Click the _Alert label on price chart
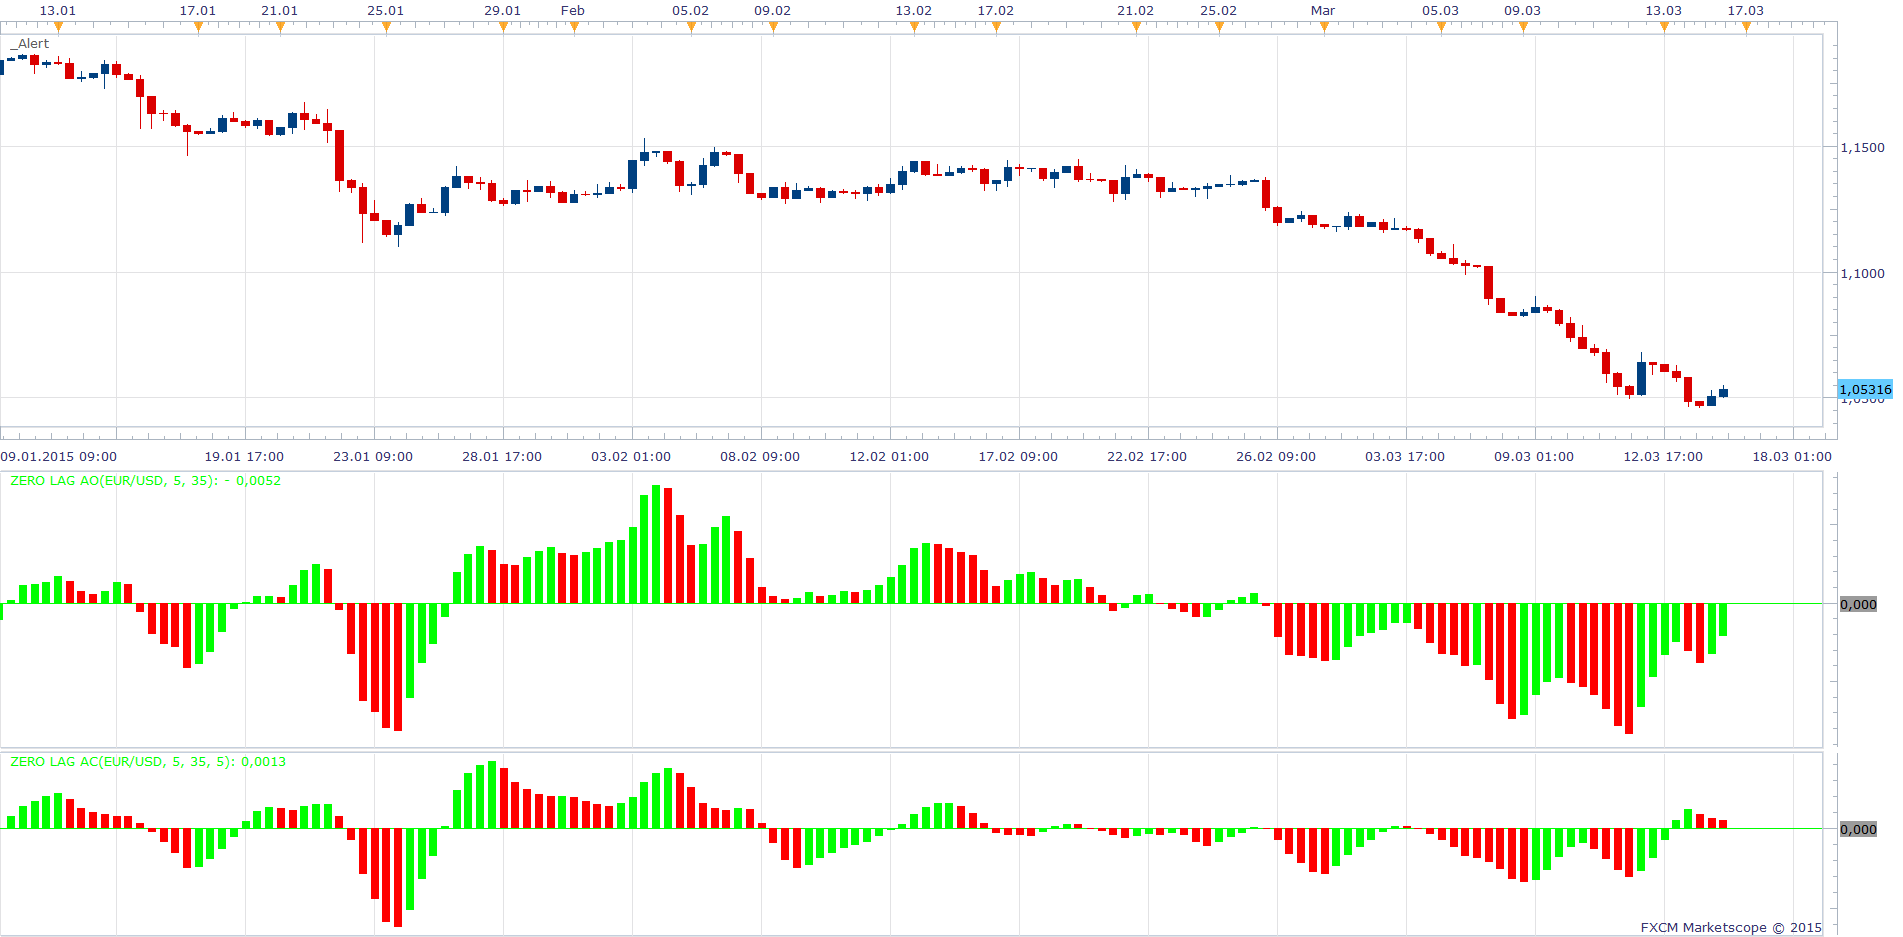1903x937 pixels. point(30,43)
